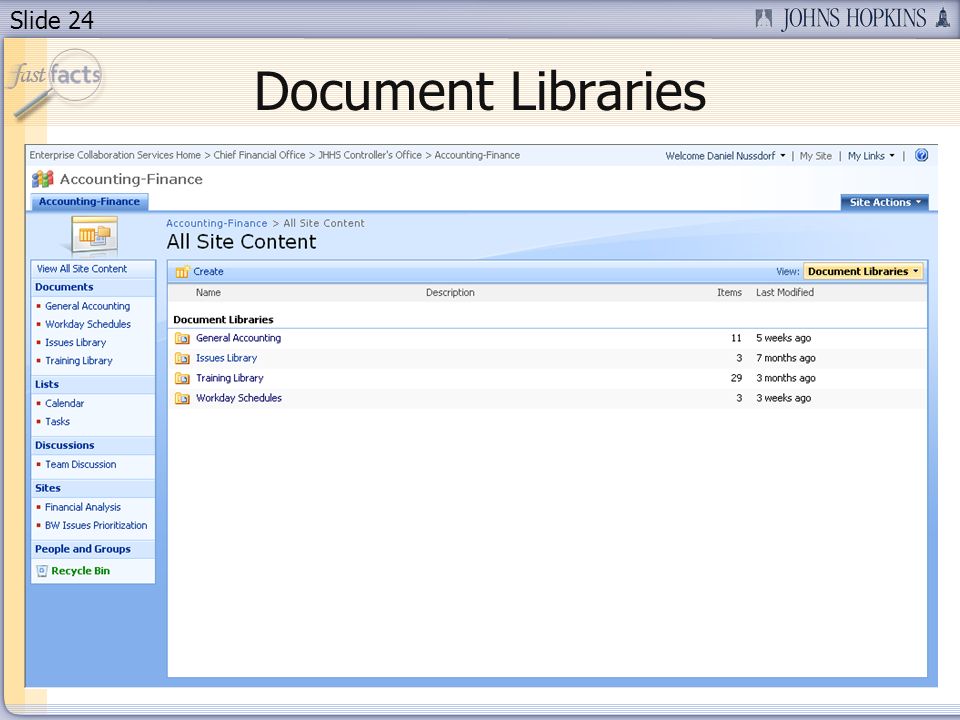Click the Workday Schedules folder icon
This screenshot has width=960, height=720.
point(182,399)
